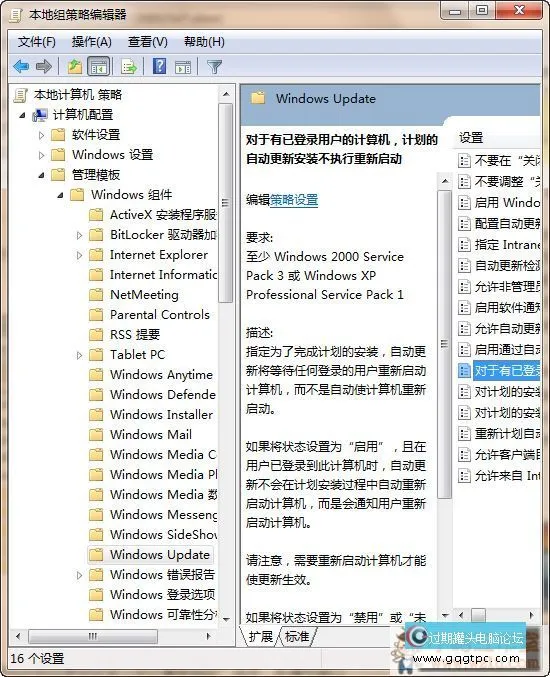Open the 帮助(H) menu
550x677 pixels.
pyautogui.click(x=204, y=42)
